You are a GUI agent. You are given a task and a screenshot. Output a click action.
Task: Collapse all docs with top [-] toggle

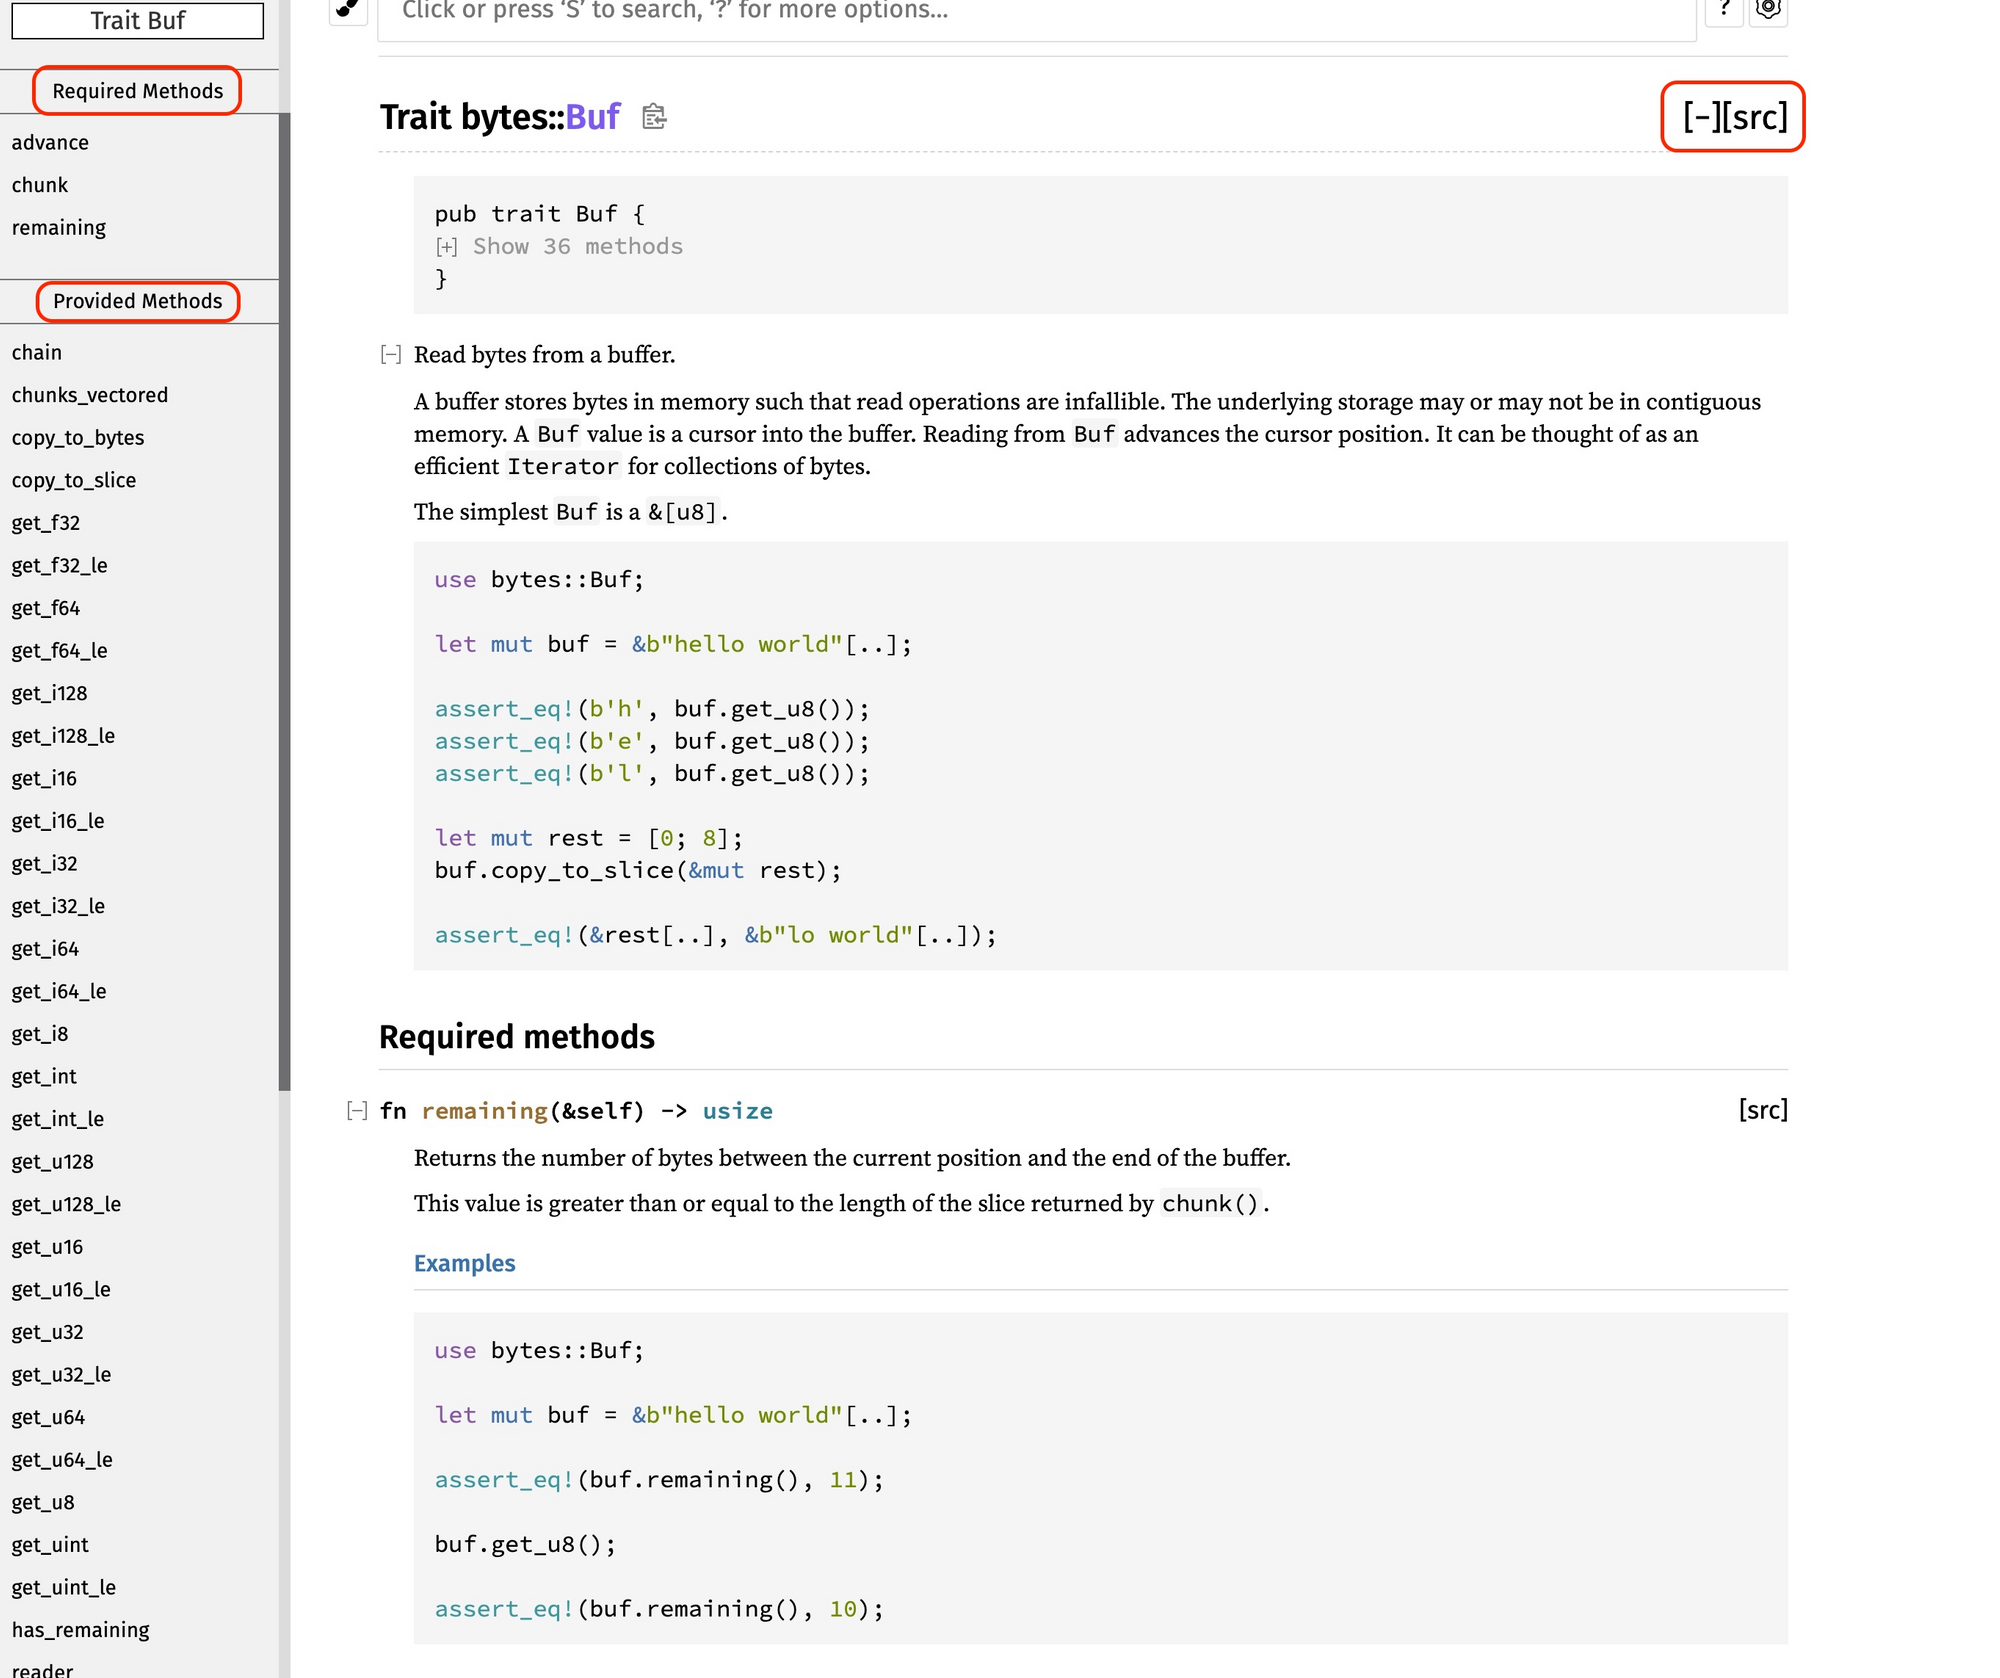coord(1703,117)
